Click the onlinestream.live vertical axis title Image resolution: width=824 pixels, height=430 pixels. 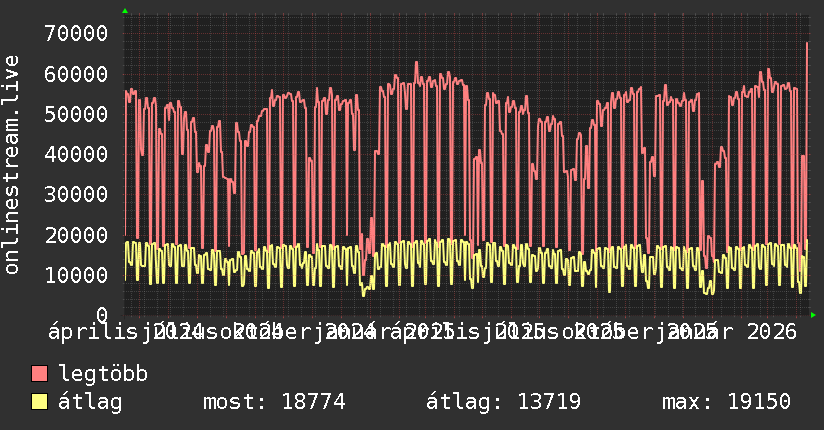11,165
